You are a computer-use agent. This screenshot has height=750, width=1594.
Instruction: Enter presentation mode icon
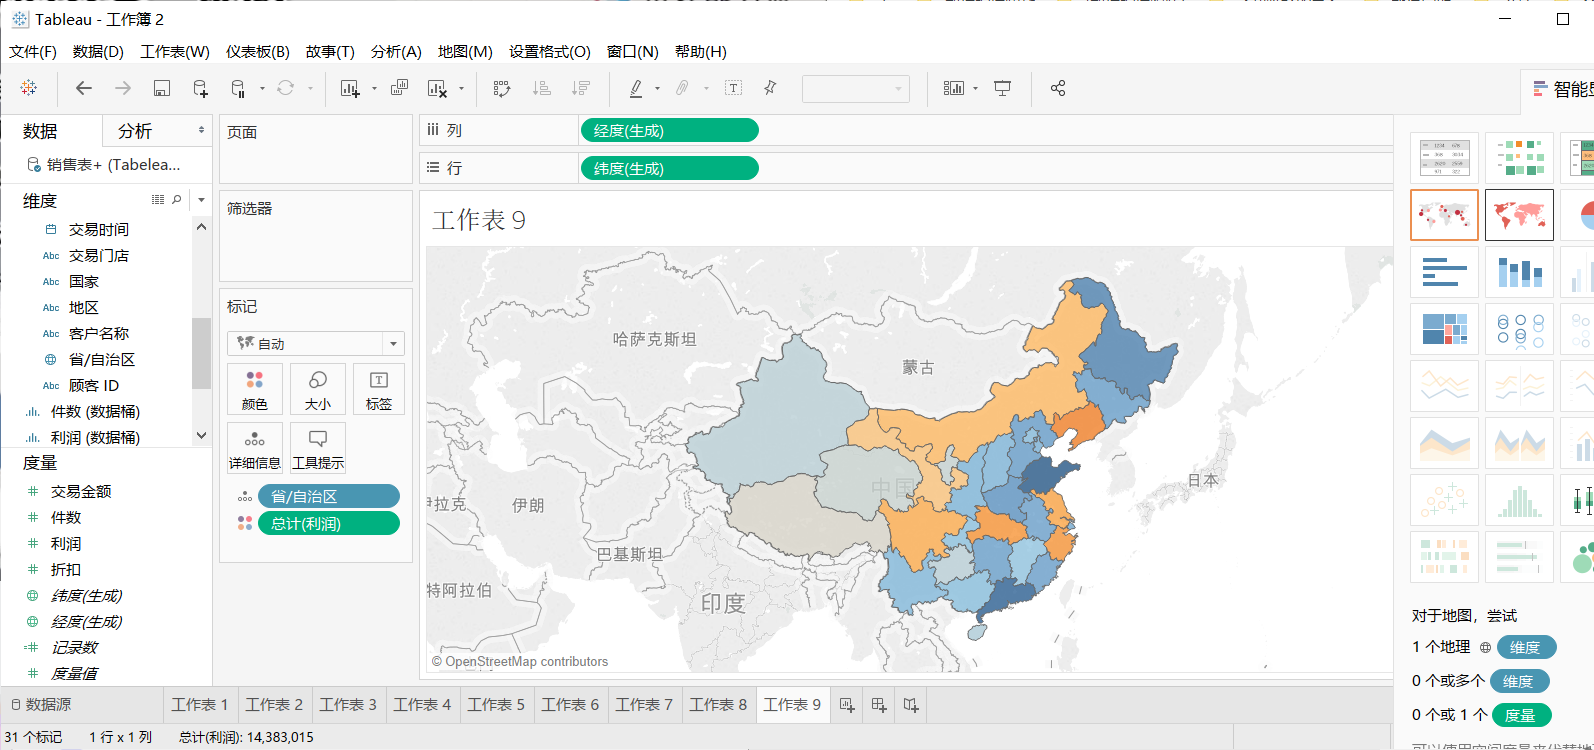1002,88
